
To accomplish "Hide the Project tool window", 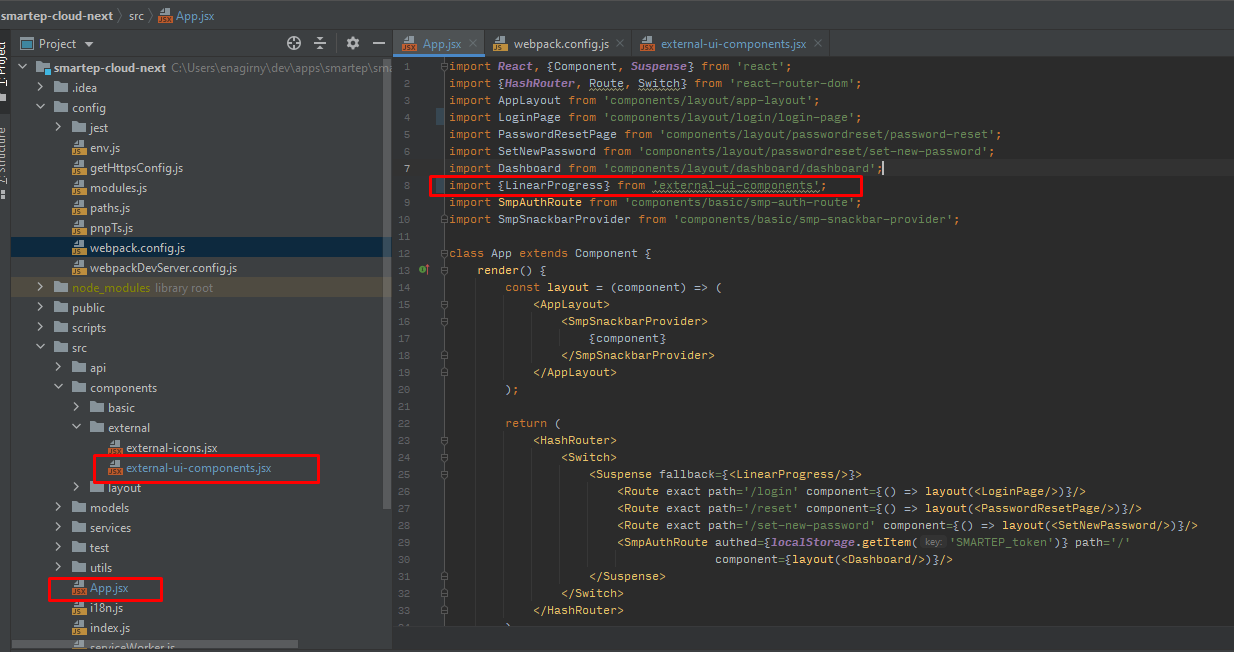I will click(x=379, y=43).
